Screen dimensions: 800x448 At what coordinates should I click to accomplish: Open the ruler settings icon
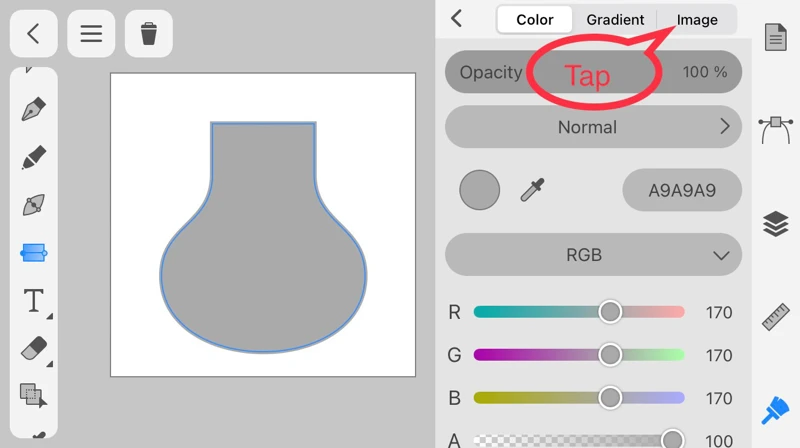click(776, 316)
